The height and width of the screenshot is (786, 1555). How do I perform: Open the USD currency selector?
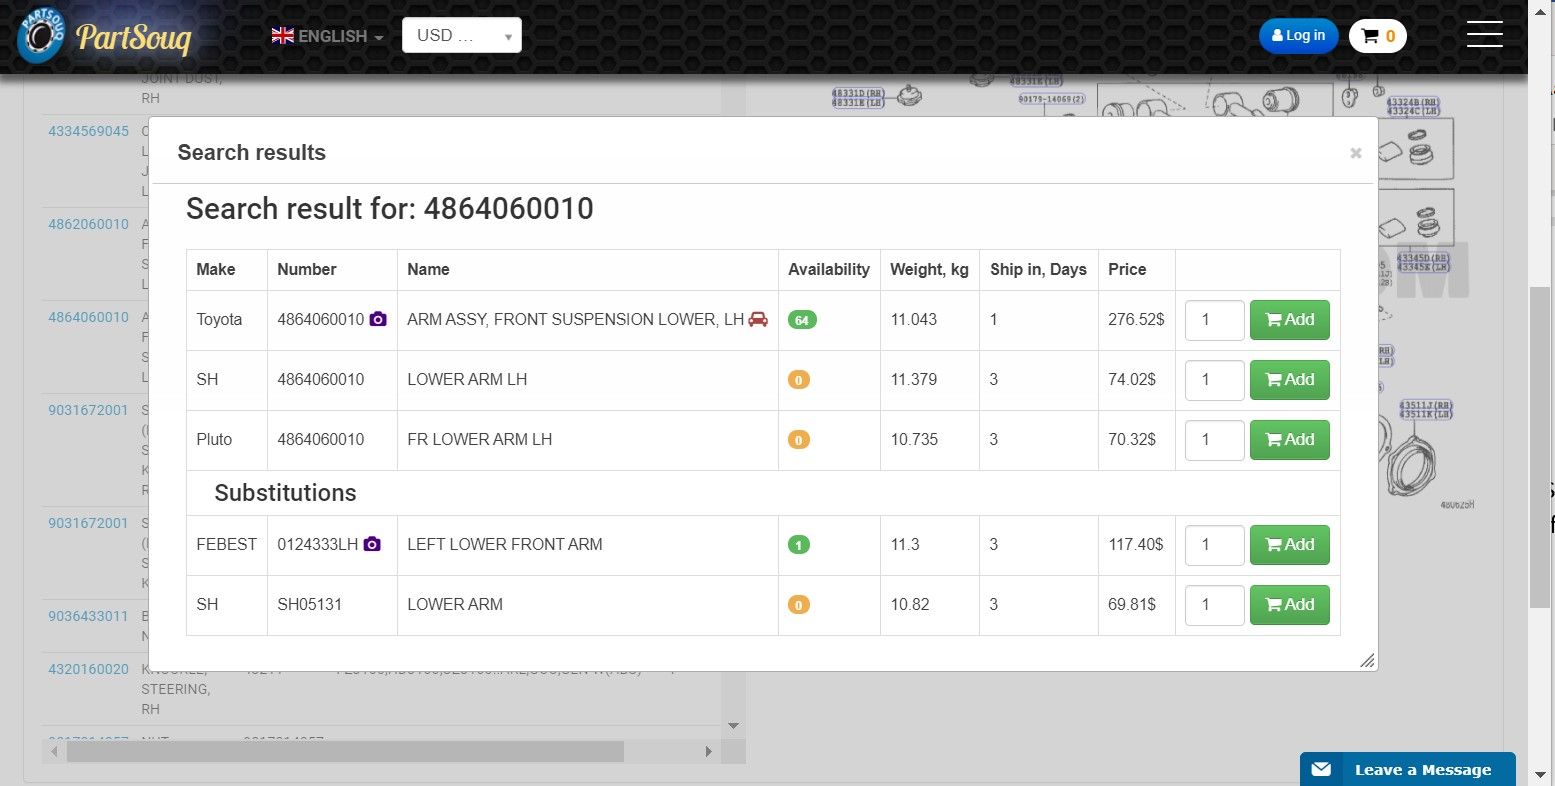[461, 36]
